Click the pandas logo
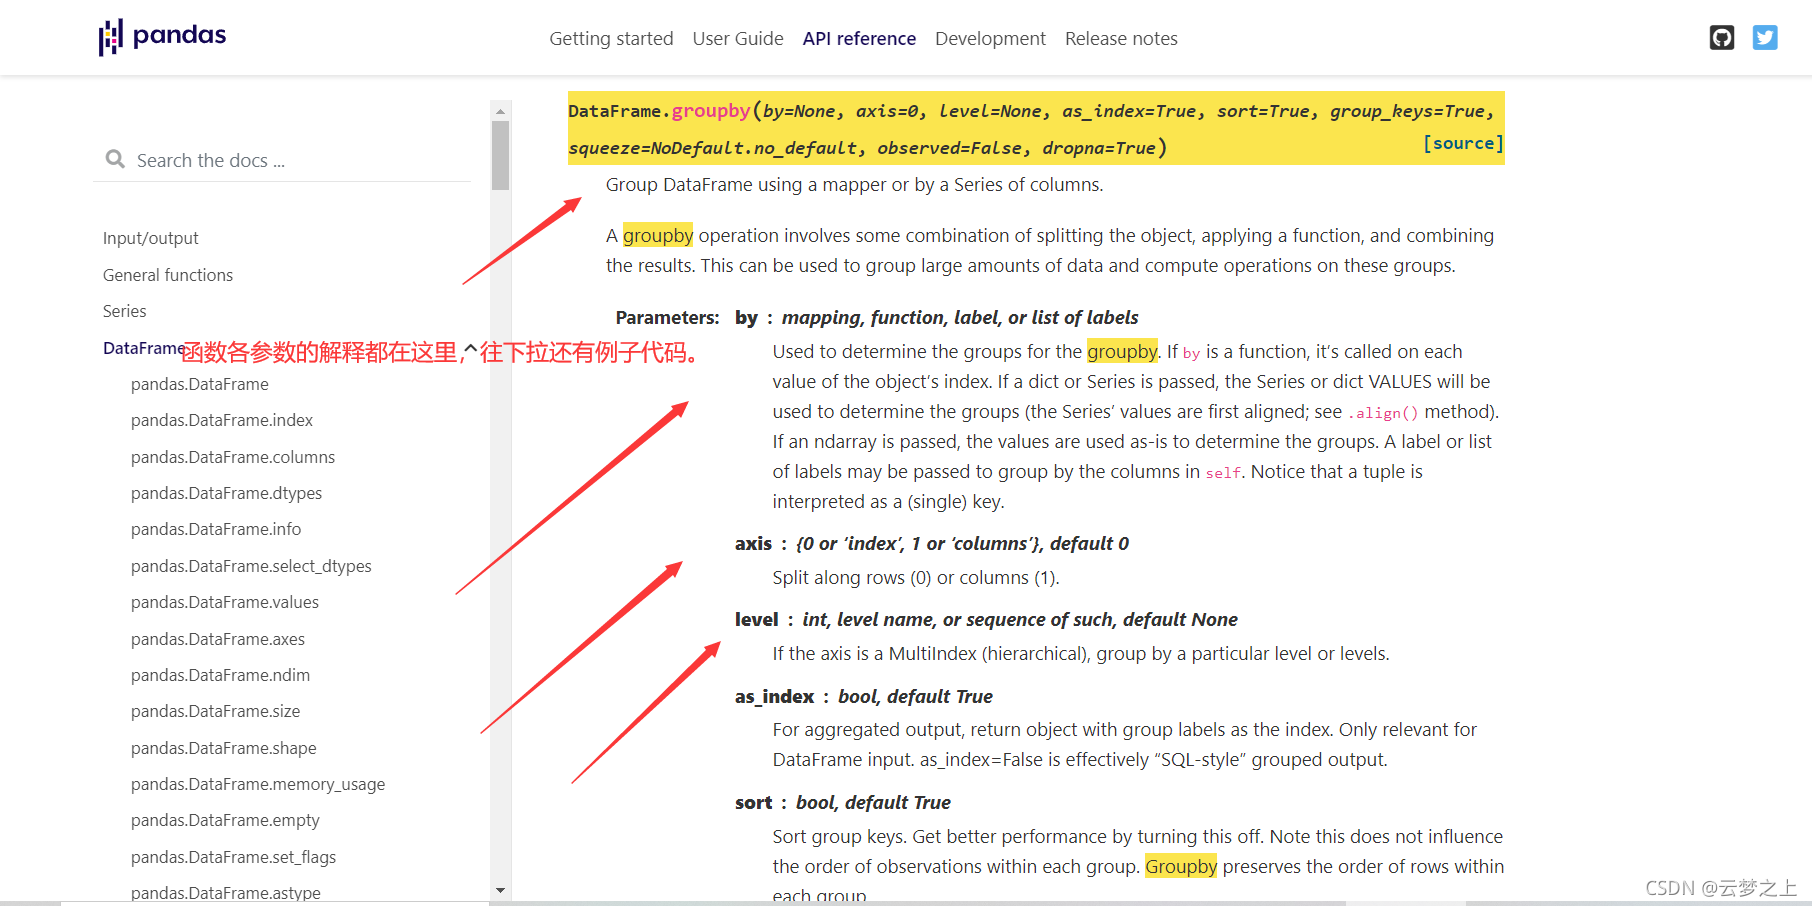 pyautogui.click(x=163, y=37)
